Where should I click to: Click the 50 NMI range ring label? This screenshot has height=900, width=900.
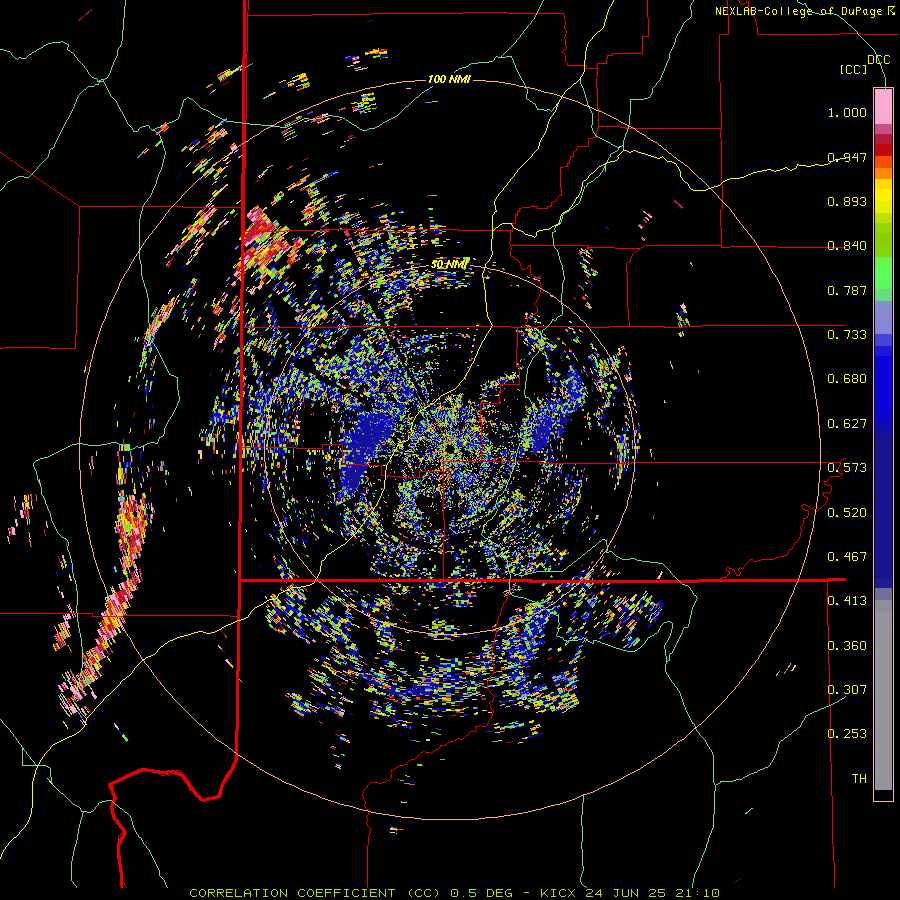coord(449,265)
